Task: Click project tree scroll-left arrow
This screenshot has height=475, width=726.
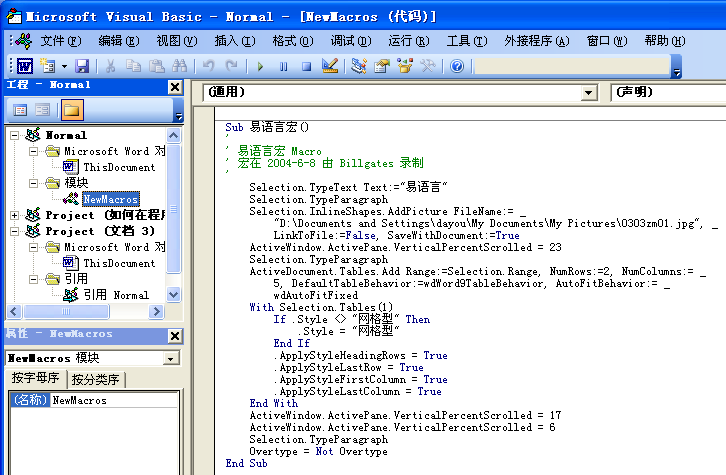Action: click(x=14, y=312)
